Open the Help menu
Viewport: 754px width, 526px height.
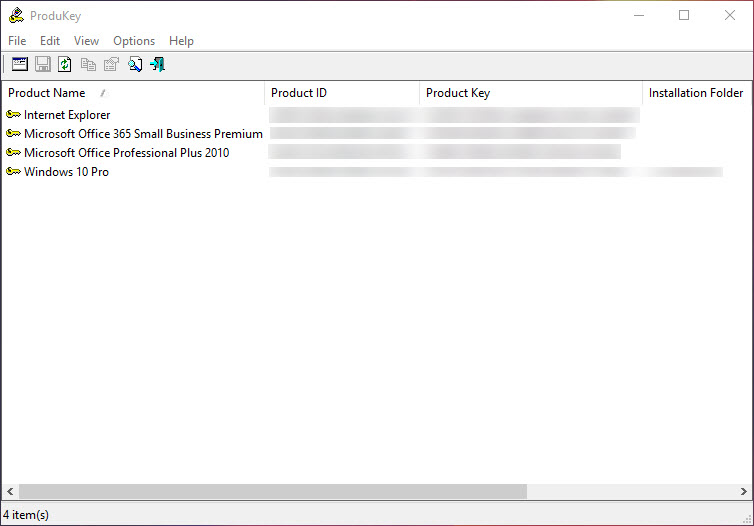pyautogui.click(x=181, y=41)
